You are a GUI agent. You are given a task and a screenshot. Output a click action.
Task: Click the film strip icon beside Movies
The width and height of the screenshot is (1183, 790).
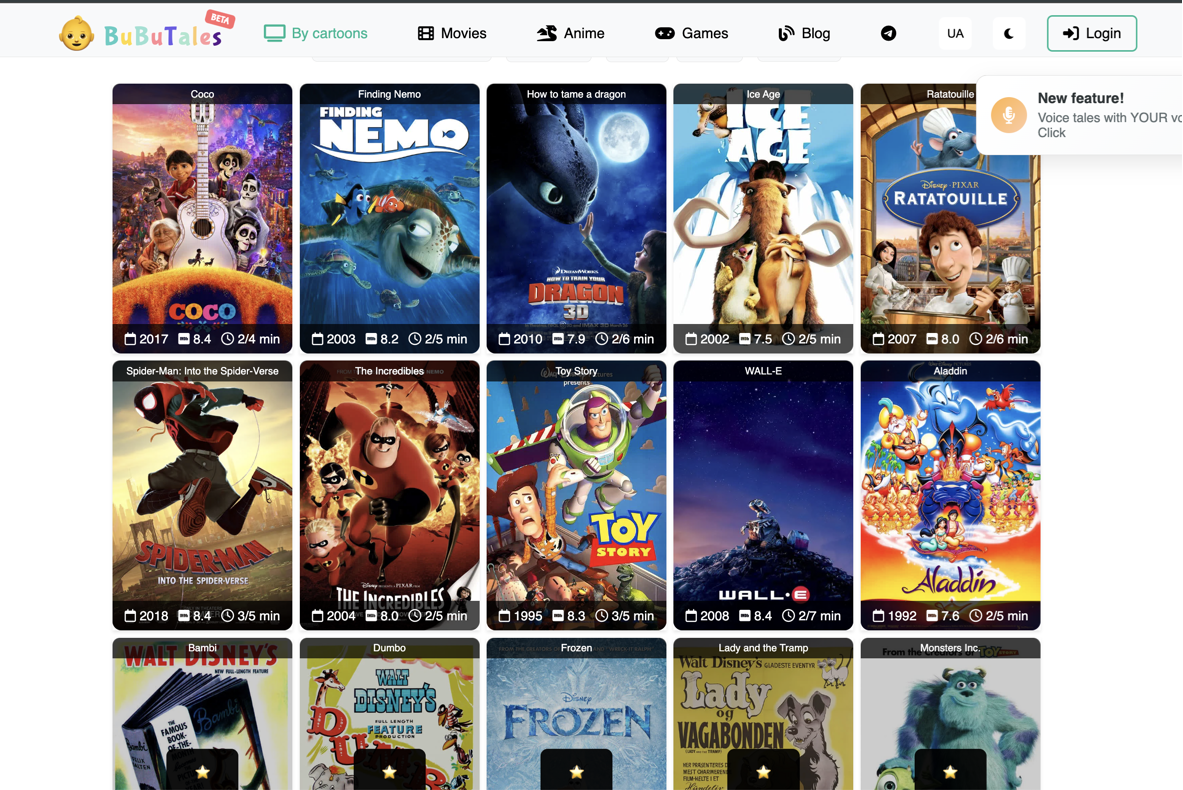pyautogui.click(x=426, y=33)
